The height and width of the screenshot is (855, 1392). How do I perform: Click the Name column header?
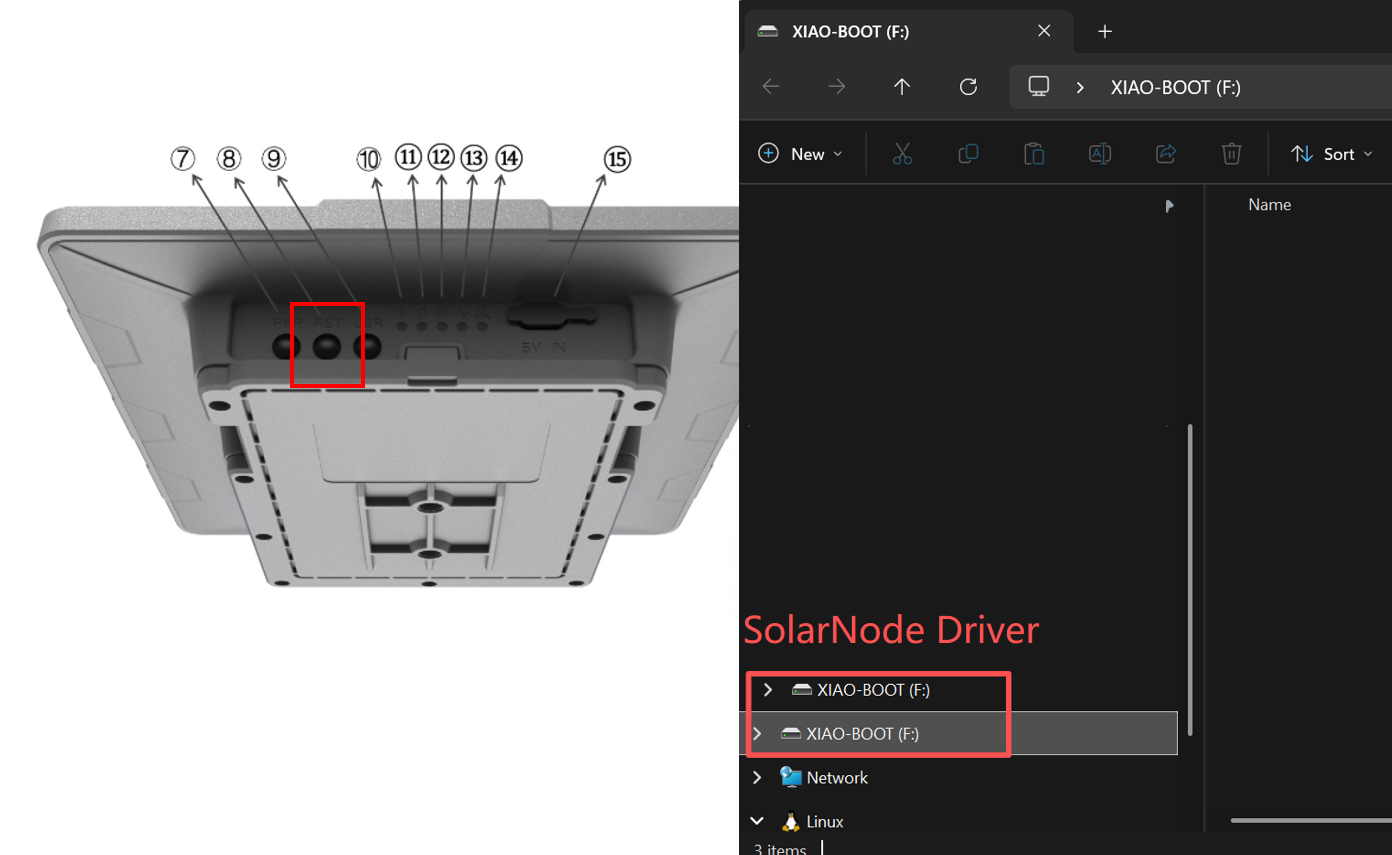pyautogui.click(x=1269, y=204)
